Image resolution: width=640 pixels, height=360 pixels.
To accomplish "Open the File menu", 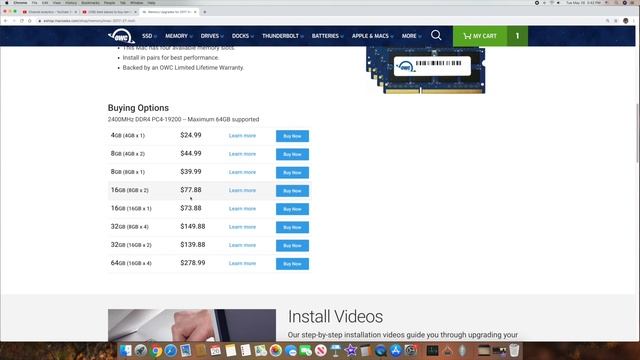I will 34,2.
